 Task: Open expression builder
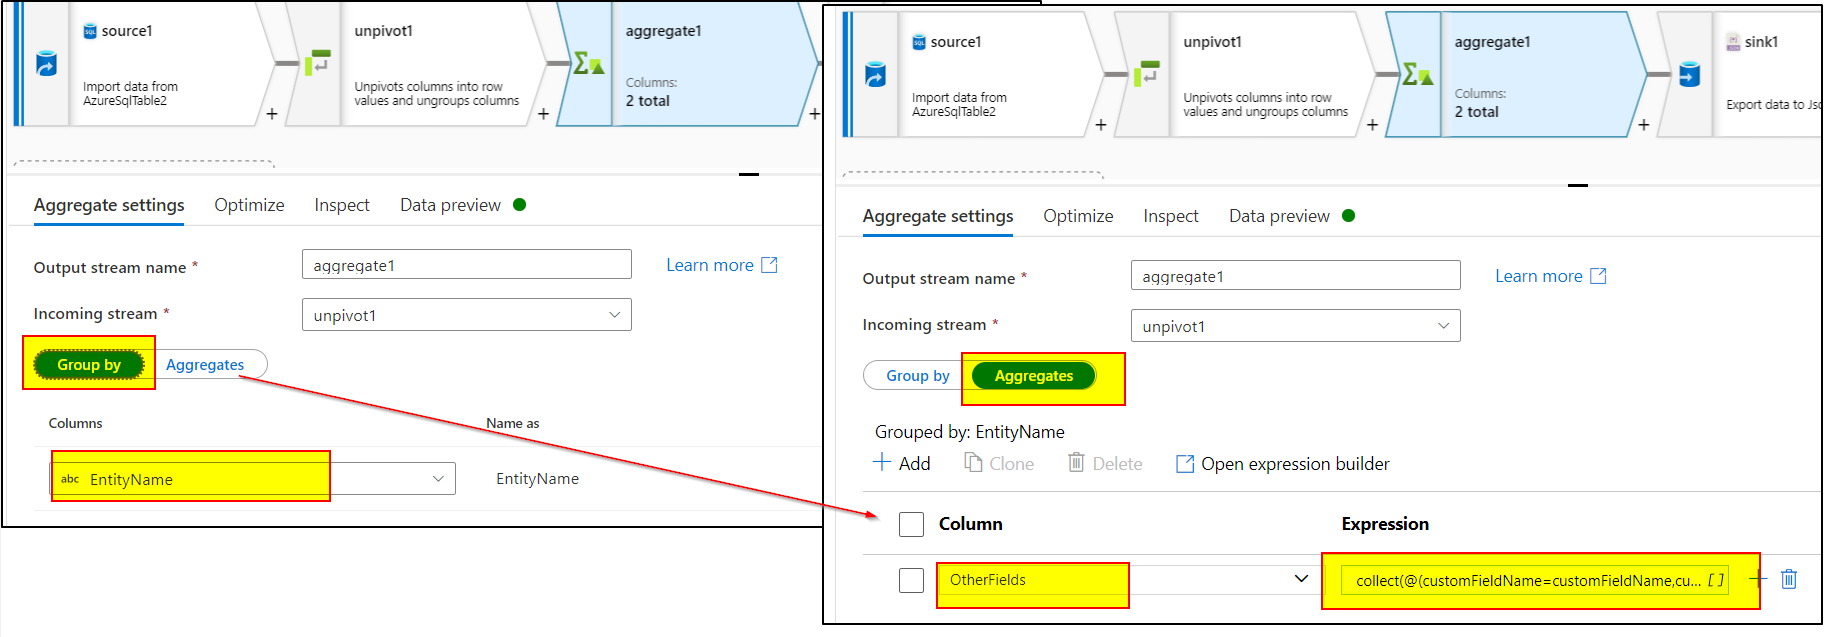pos(1283,464)
